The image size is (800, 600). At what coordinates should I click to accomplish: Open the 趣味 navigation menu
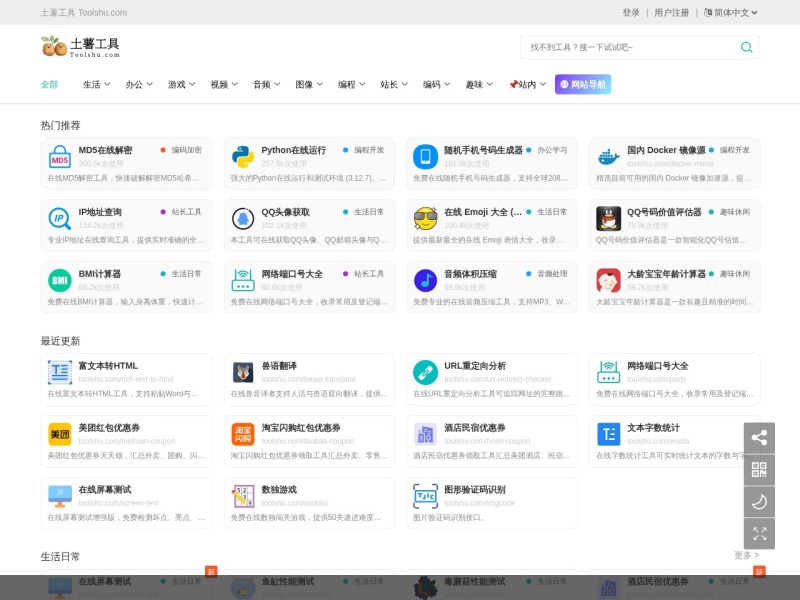click(479, 85)
